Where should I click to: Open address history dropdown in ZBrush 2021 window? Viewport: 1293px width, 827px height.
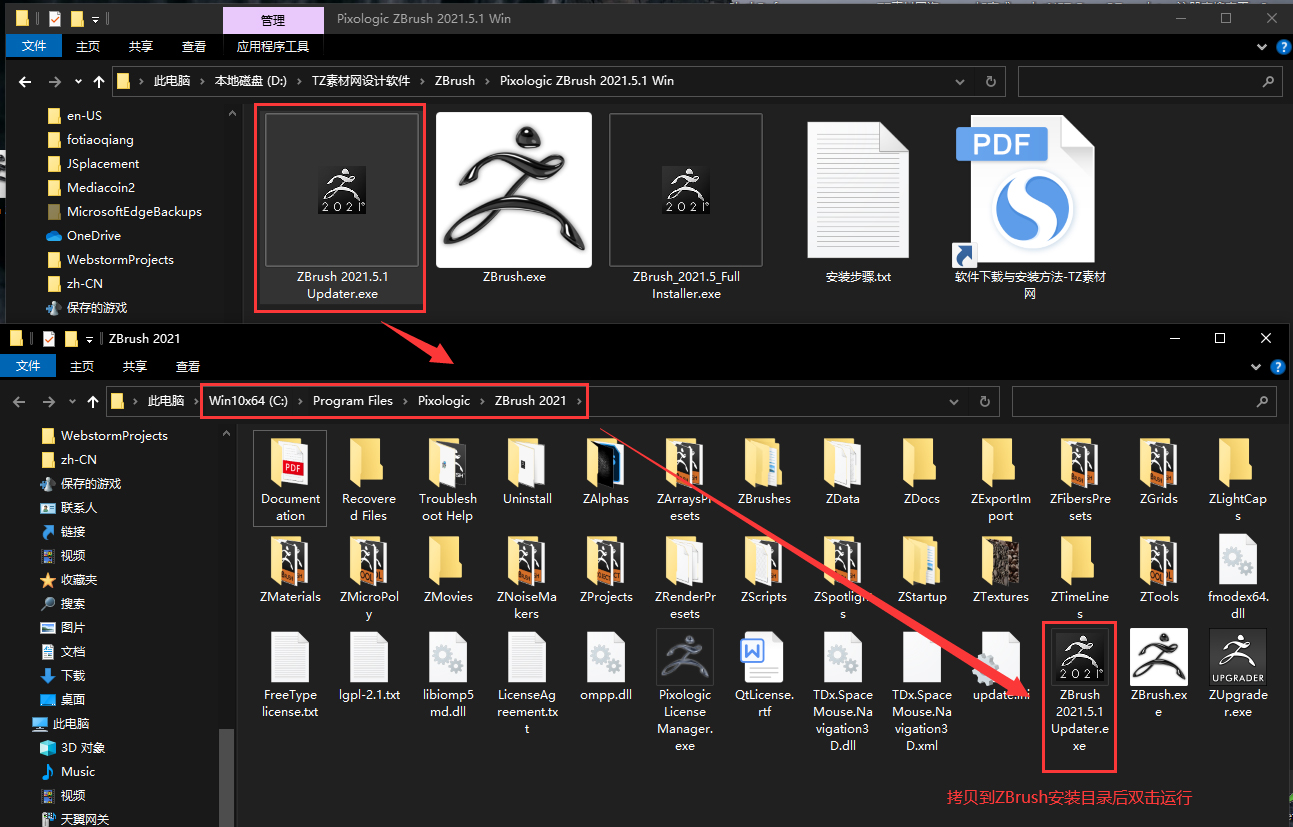tap(955, 401)
